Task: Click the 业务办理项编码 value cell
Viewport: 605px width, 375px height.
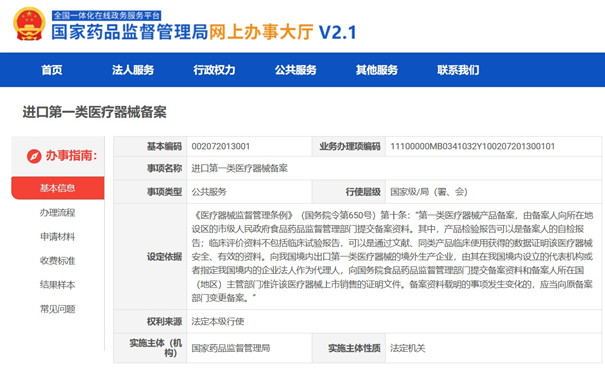Action: pos(493,147)
